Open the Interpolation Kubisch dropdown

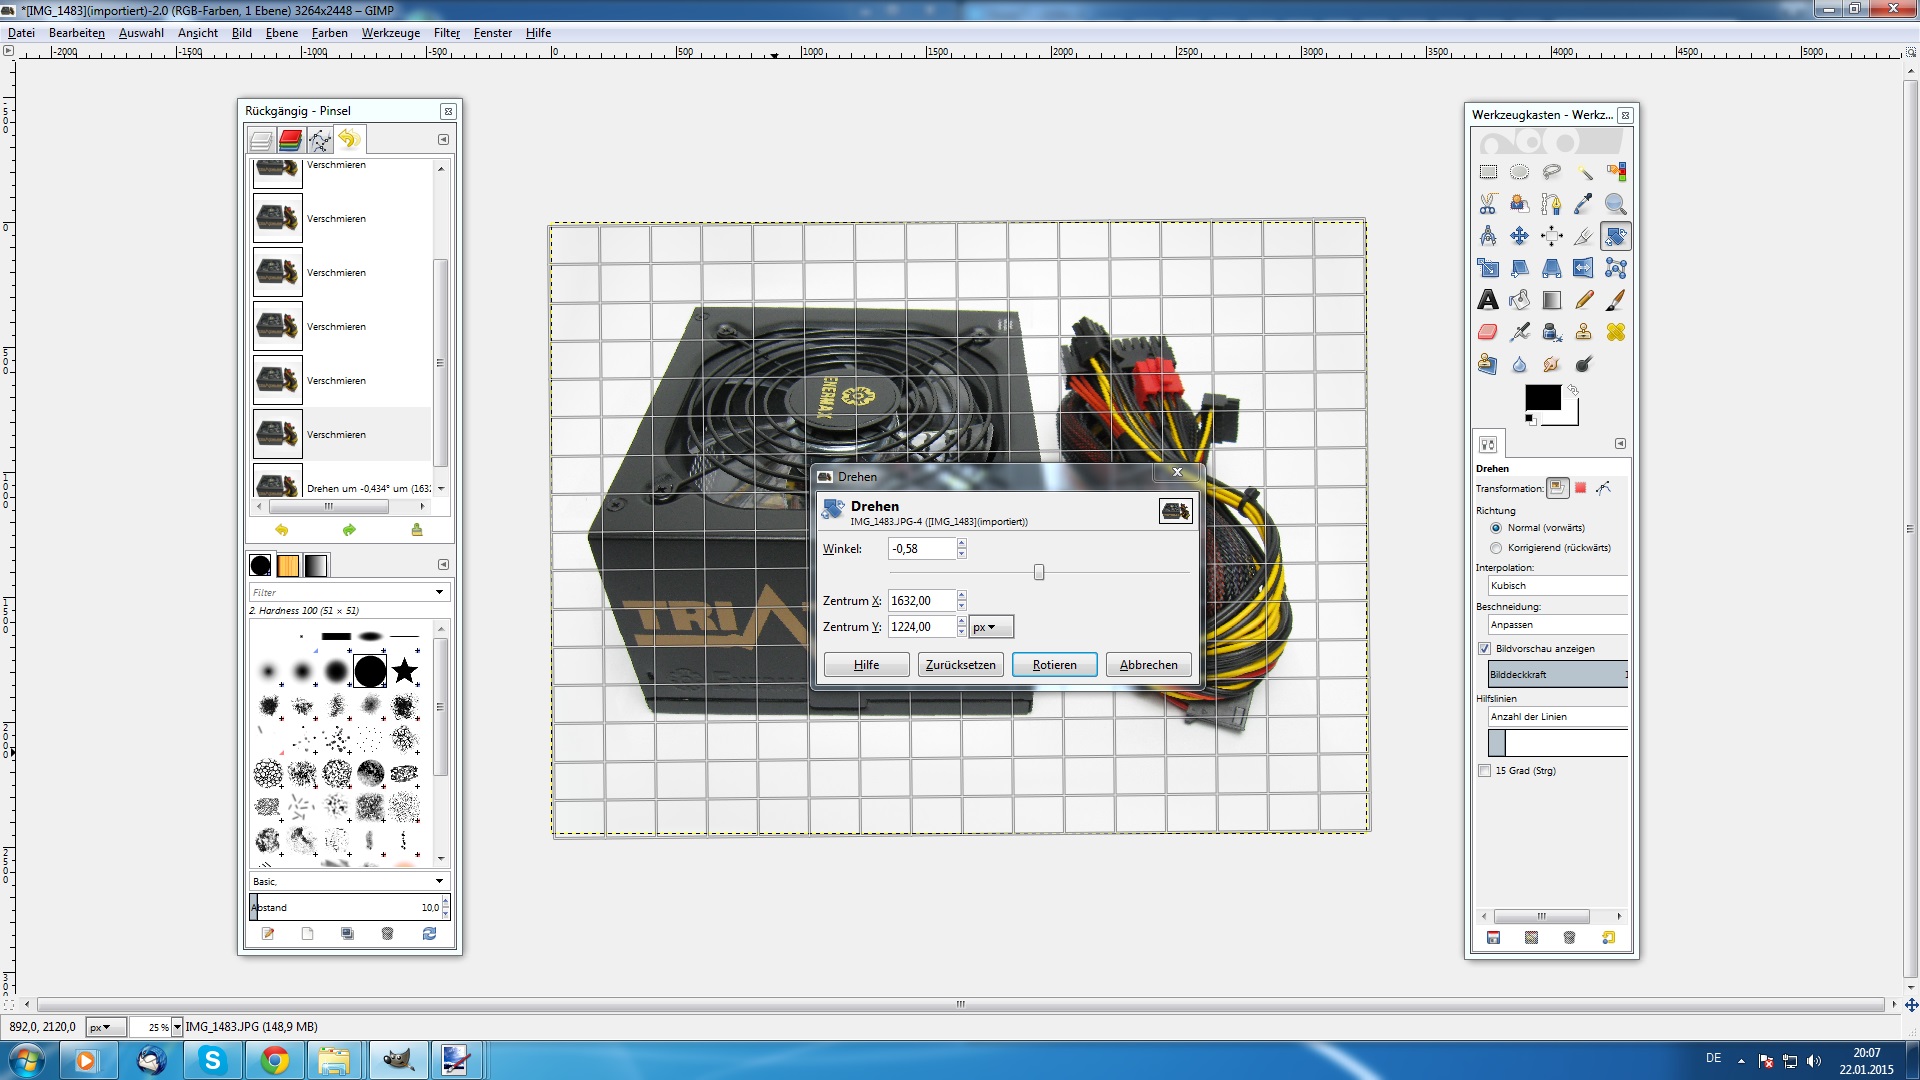point(1558,586)
